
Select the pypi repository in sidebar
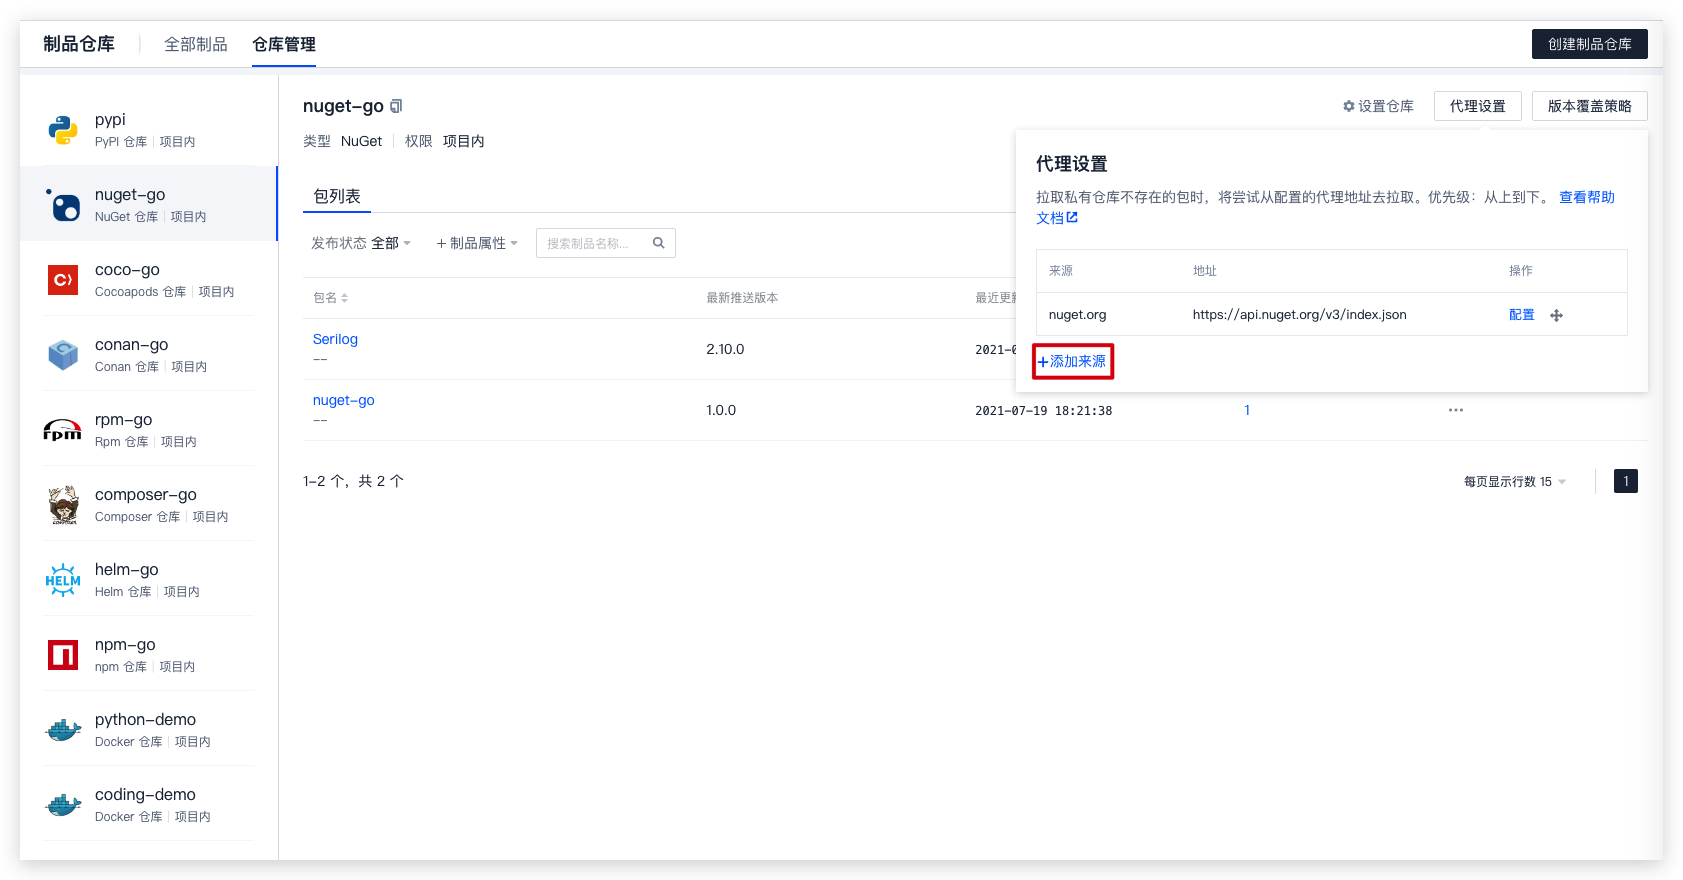148,129
